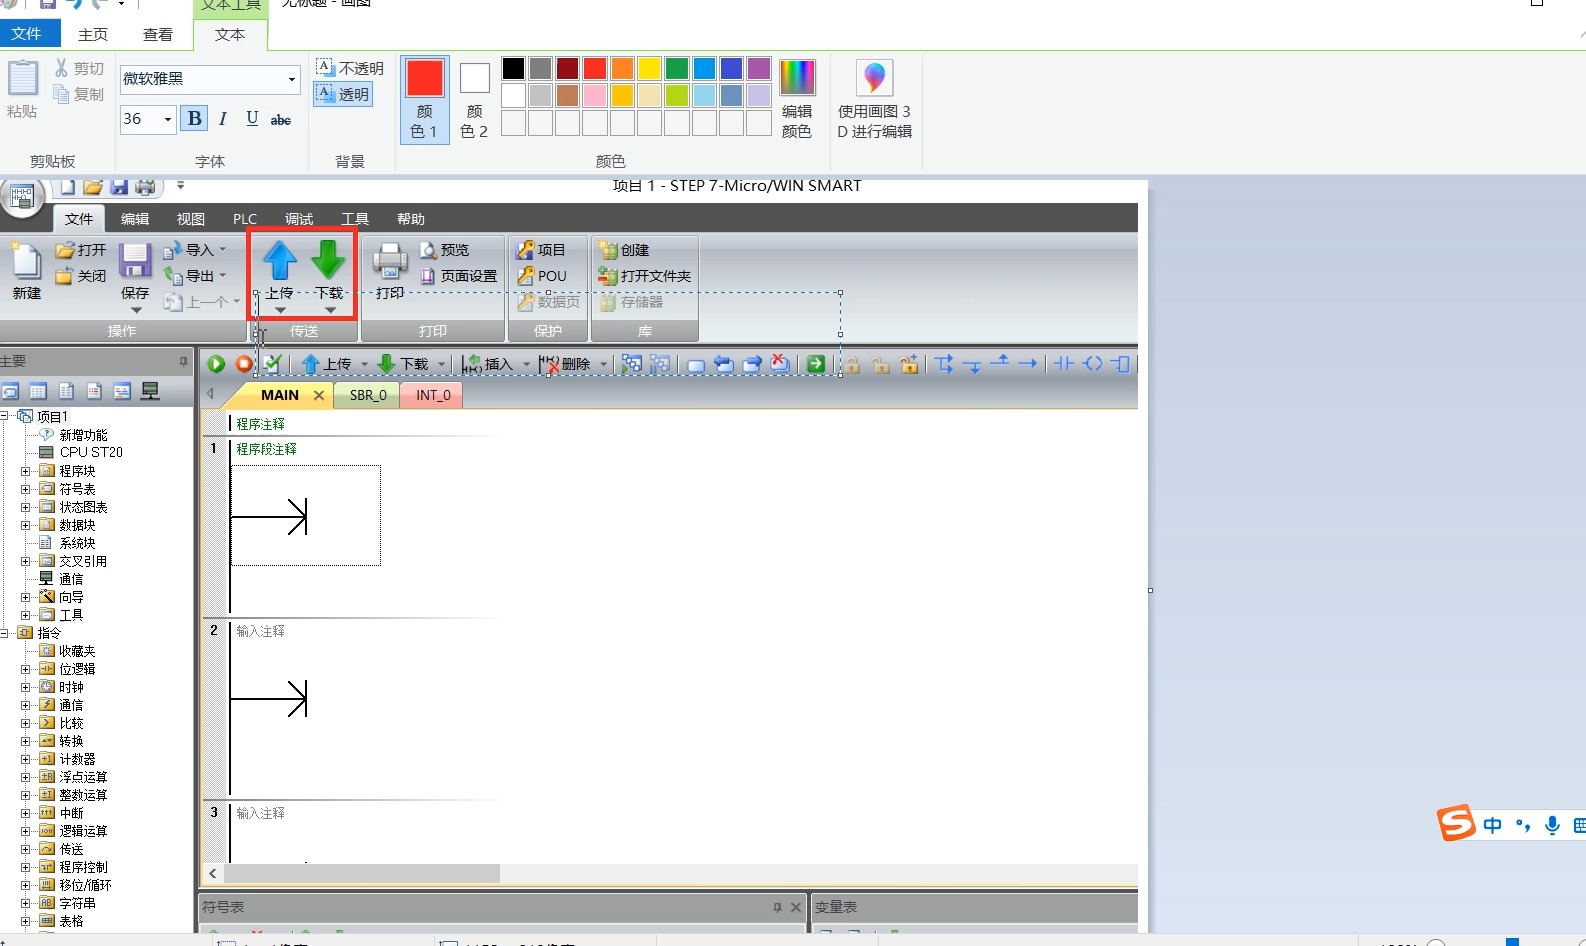Open dropdown arrow beside toolbar 下载
This screenshot has height=946, width=1586.
click(x=441, y=364)
